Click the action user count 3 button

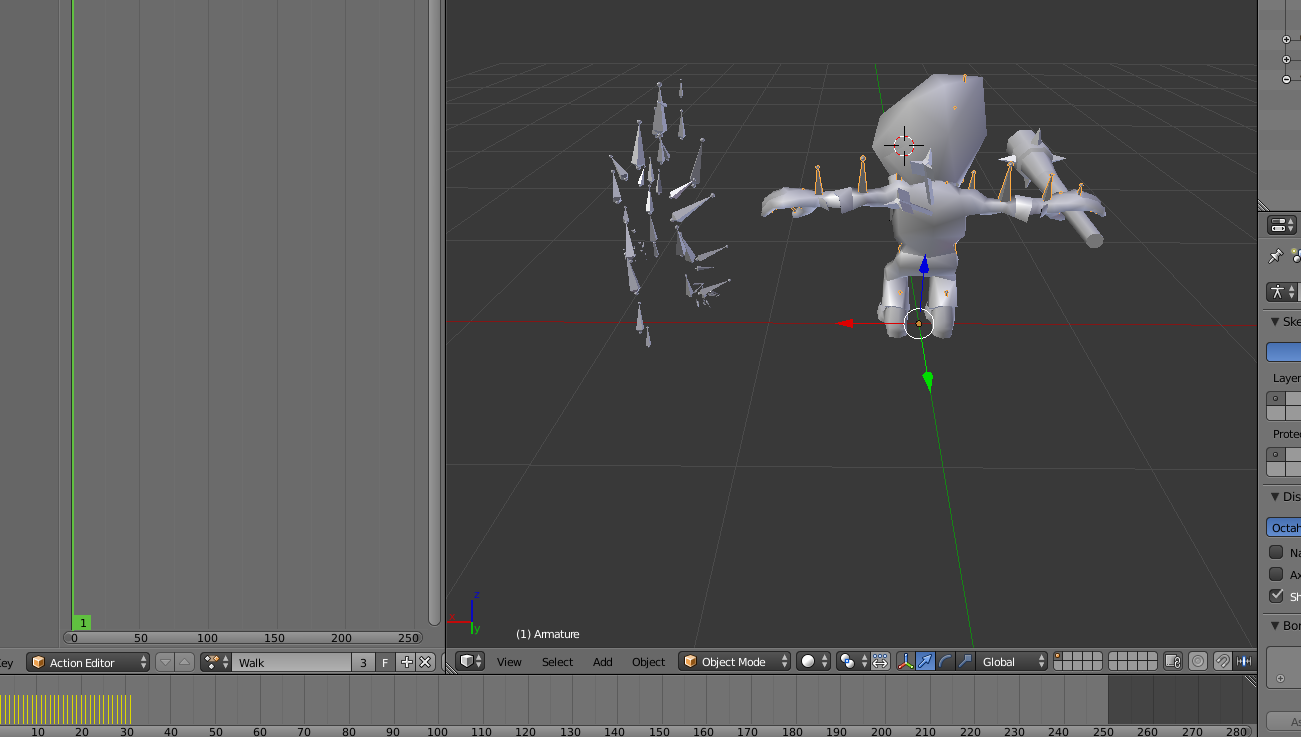pyautogui.click(x=363, y=662)
